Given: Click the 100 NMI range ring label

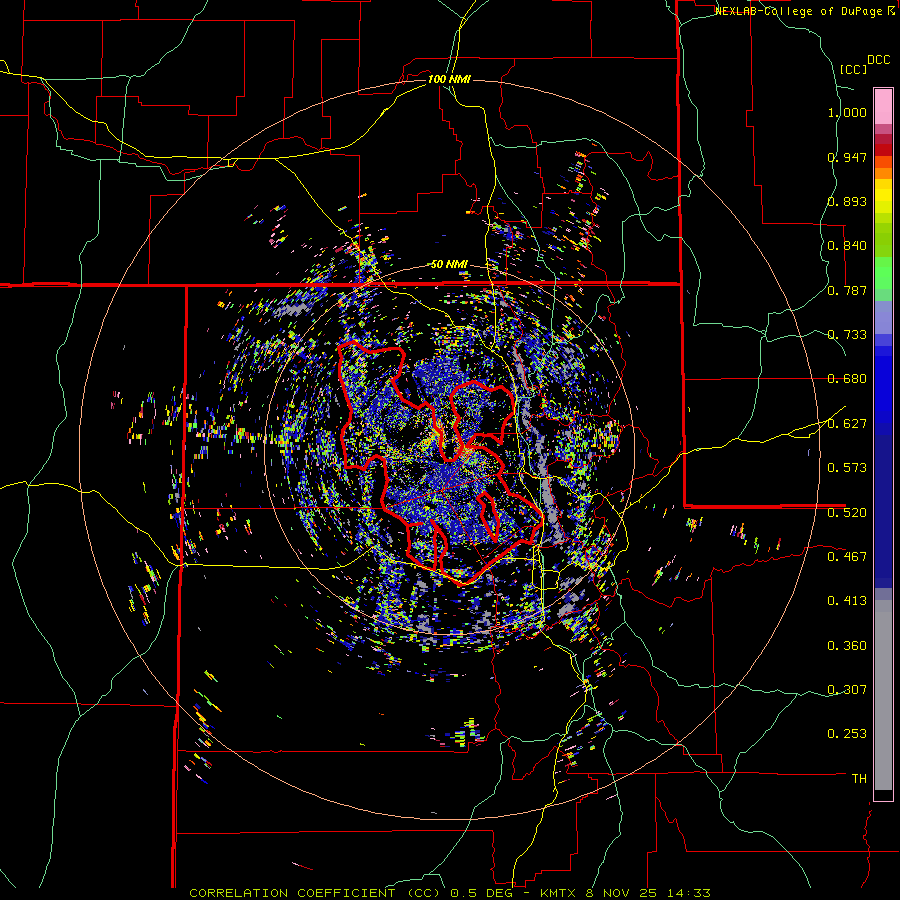Looking at the screenshot, I should pos(449,79).
